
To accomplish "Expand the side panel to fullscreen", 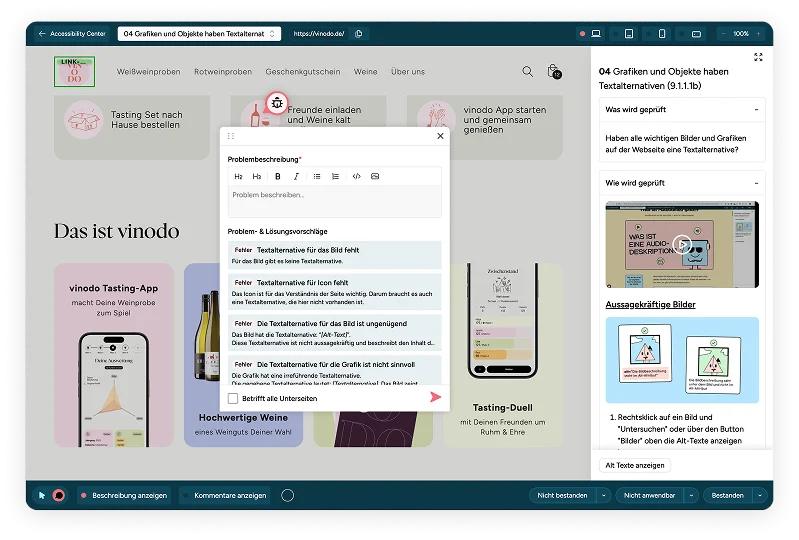I will [x=758, y=57].
